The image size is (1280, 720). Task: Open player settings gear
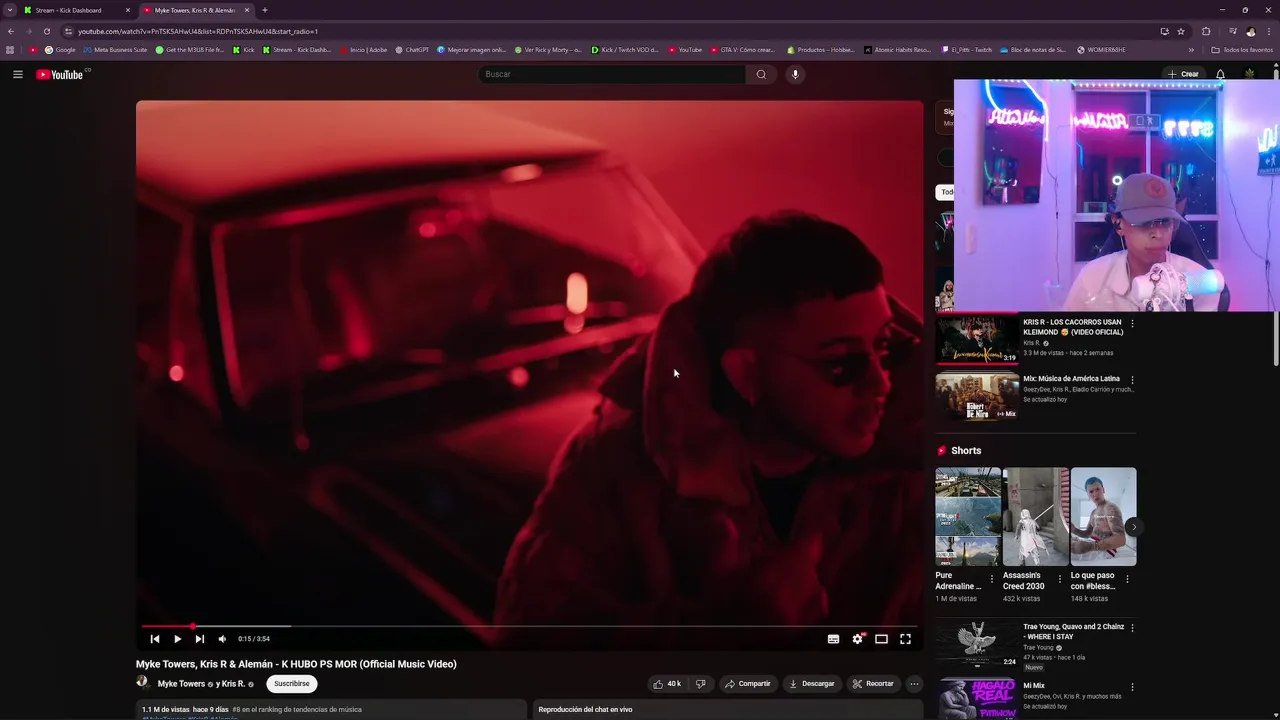857,639
